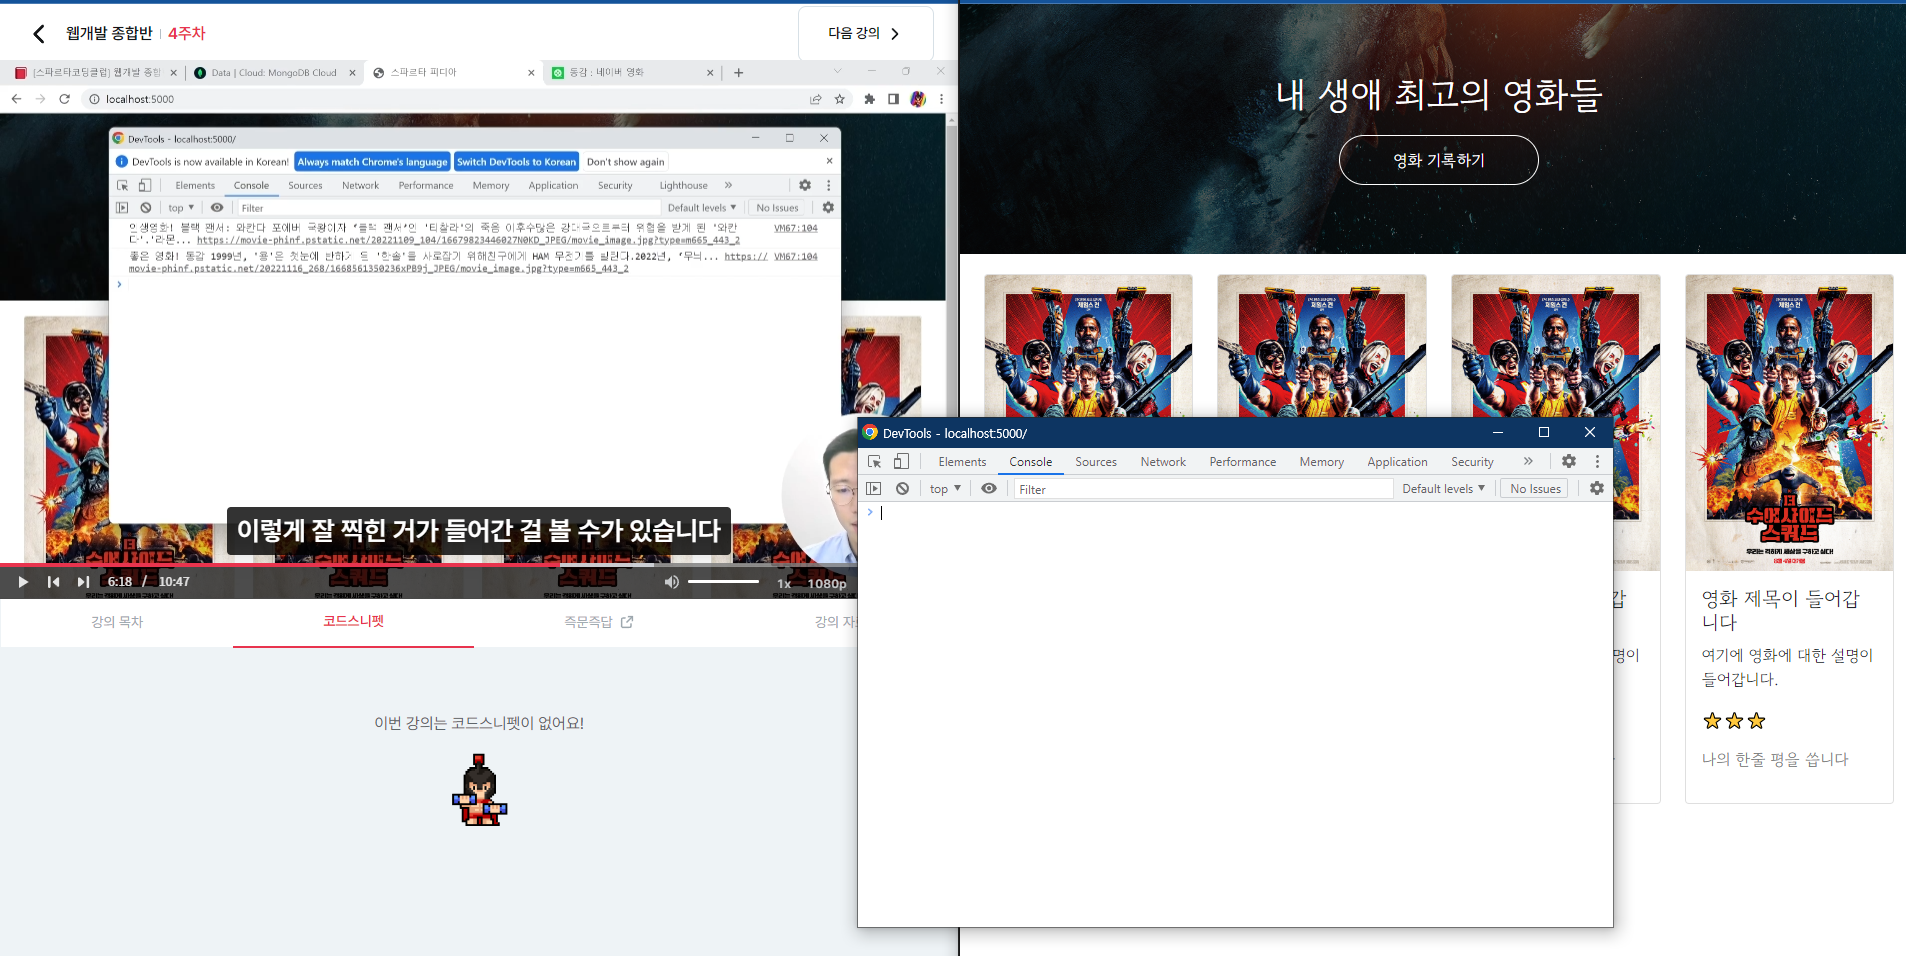The image size is (1906, 956).
Task: Toggle live expression eye in front DevTools
Action: [x=989, y=489]
